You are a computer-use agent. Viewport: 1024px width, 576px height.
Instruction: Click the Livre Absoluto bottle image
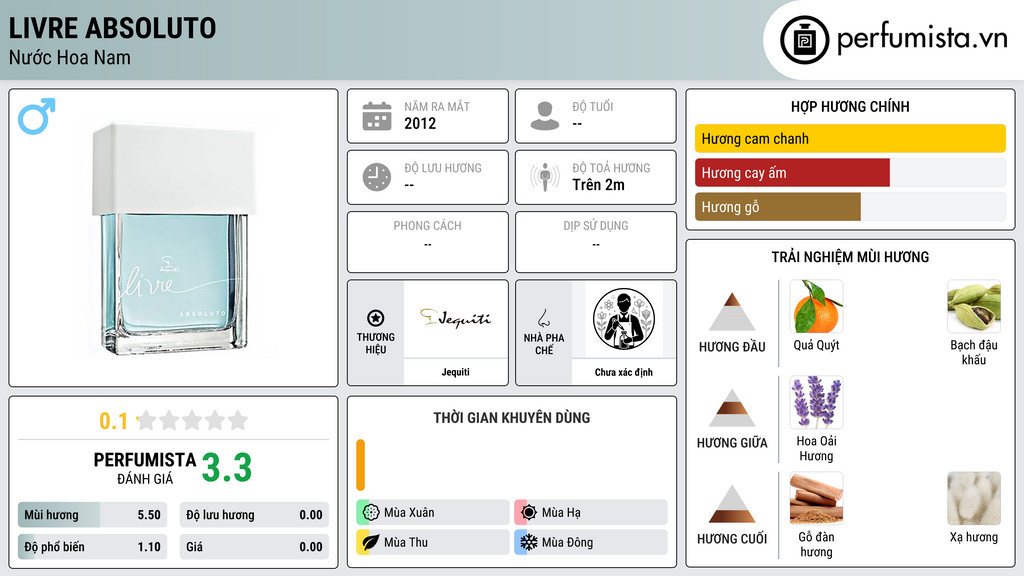click(173, 239)
